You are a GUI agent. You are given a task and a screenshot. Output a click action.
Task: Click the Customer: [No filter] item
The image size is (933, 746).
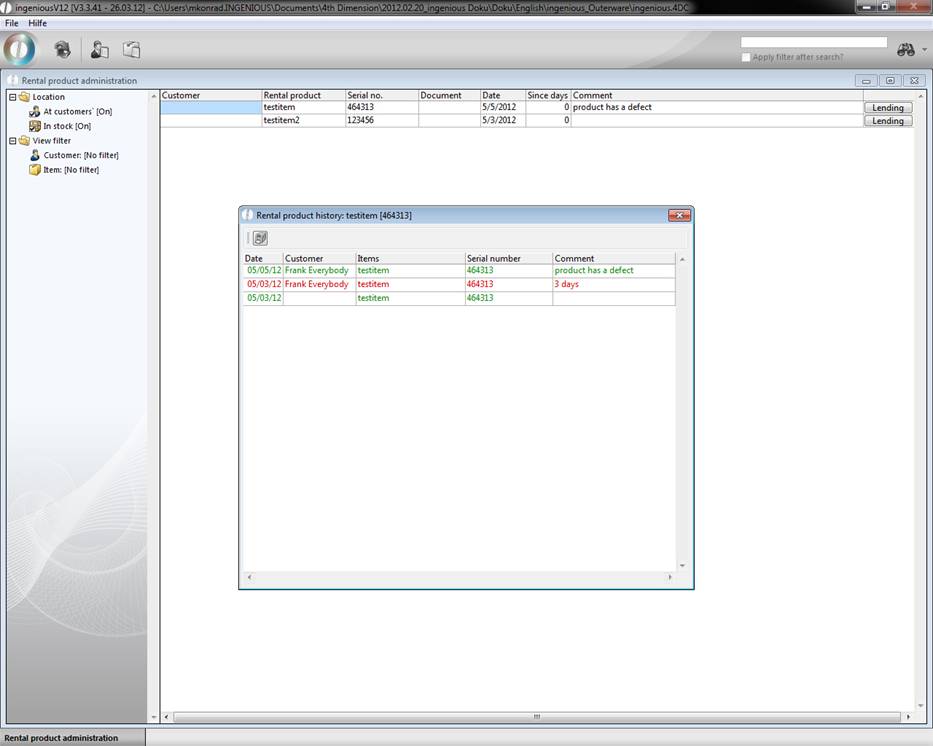(80, 156)
